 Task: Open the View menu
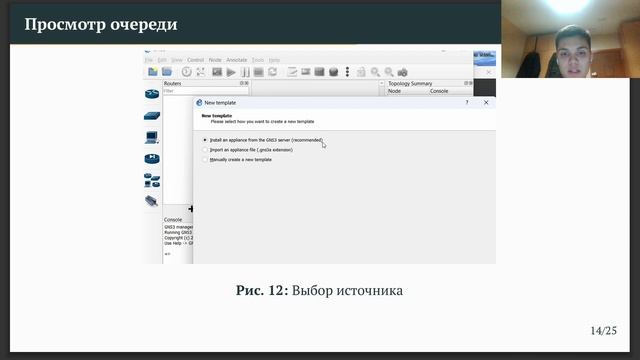(x=176, y=60)
